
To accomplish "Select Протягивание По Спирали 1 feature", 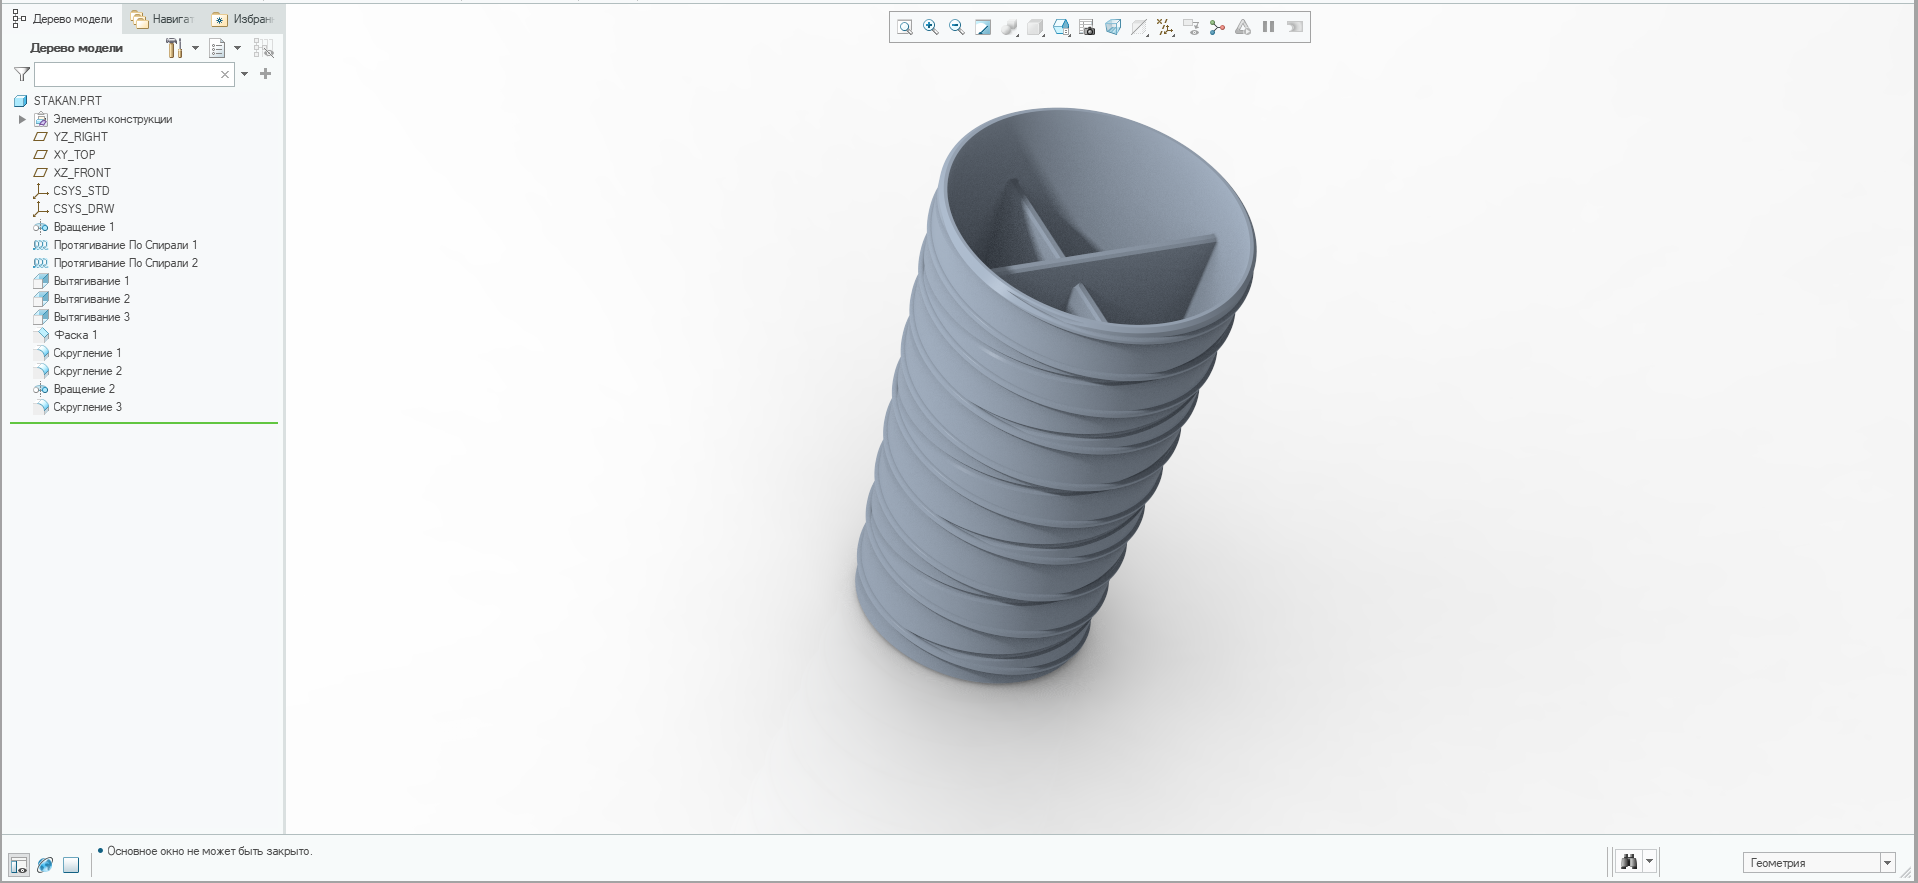I will click(x=125, y=245).
